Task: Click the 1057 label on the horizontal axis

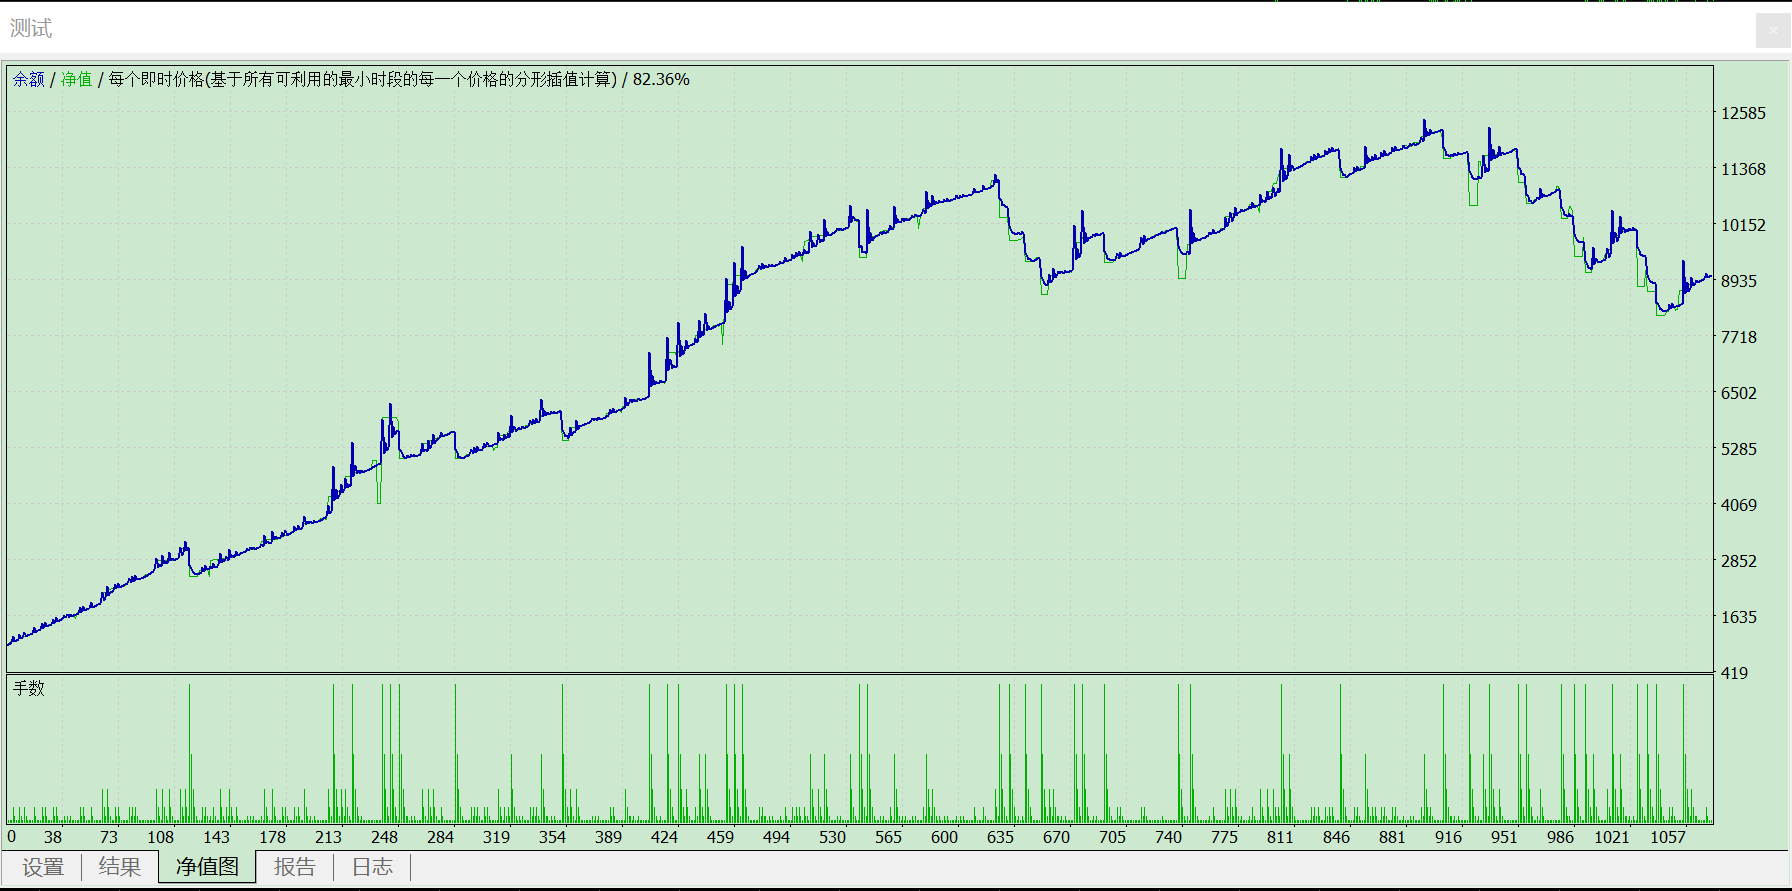Action: coord(1668,837)
